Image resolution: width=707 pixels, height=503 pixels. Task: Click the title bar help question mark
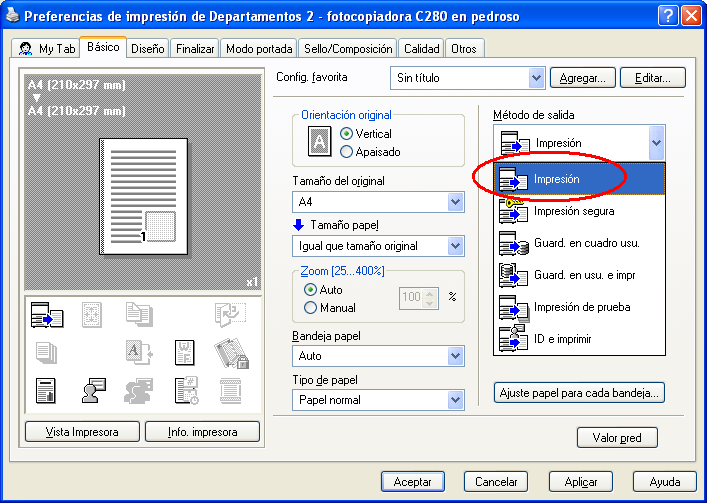tap(668, 16)
